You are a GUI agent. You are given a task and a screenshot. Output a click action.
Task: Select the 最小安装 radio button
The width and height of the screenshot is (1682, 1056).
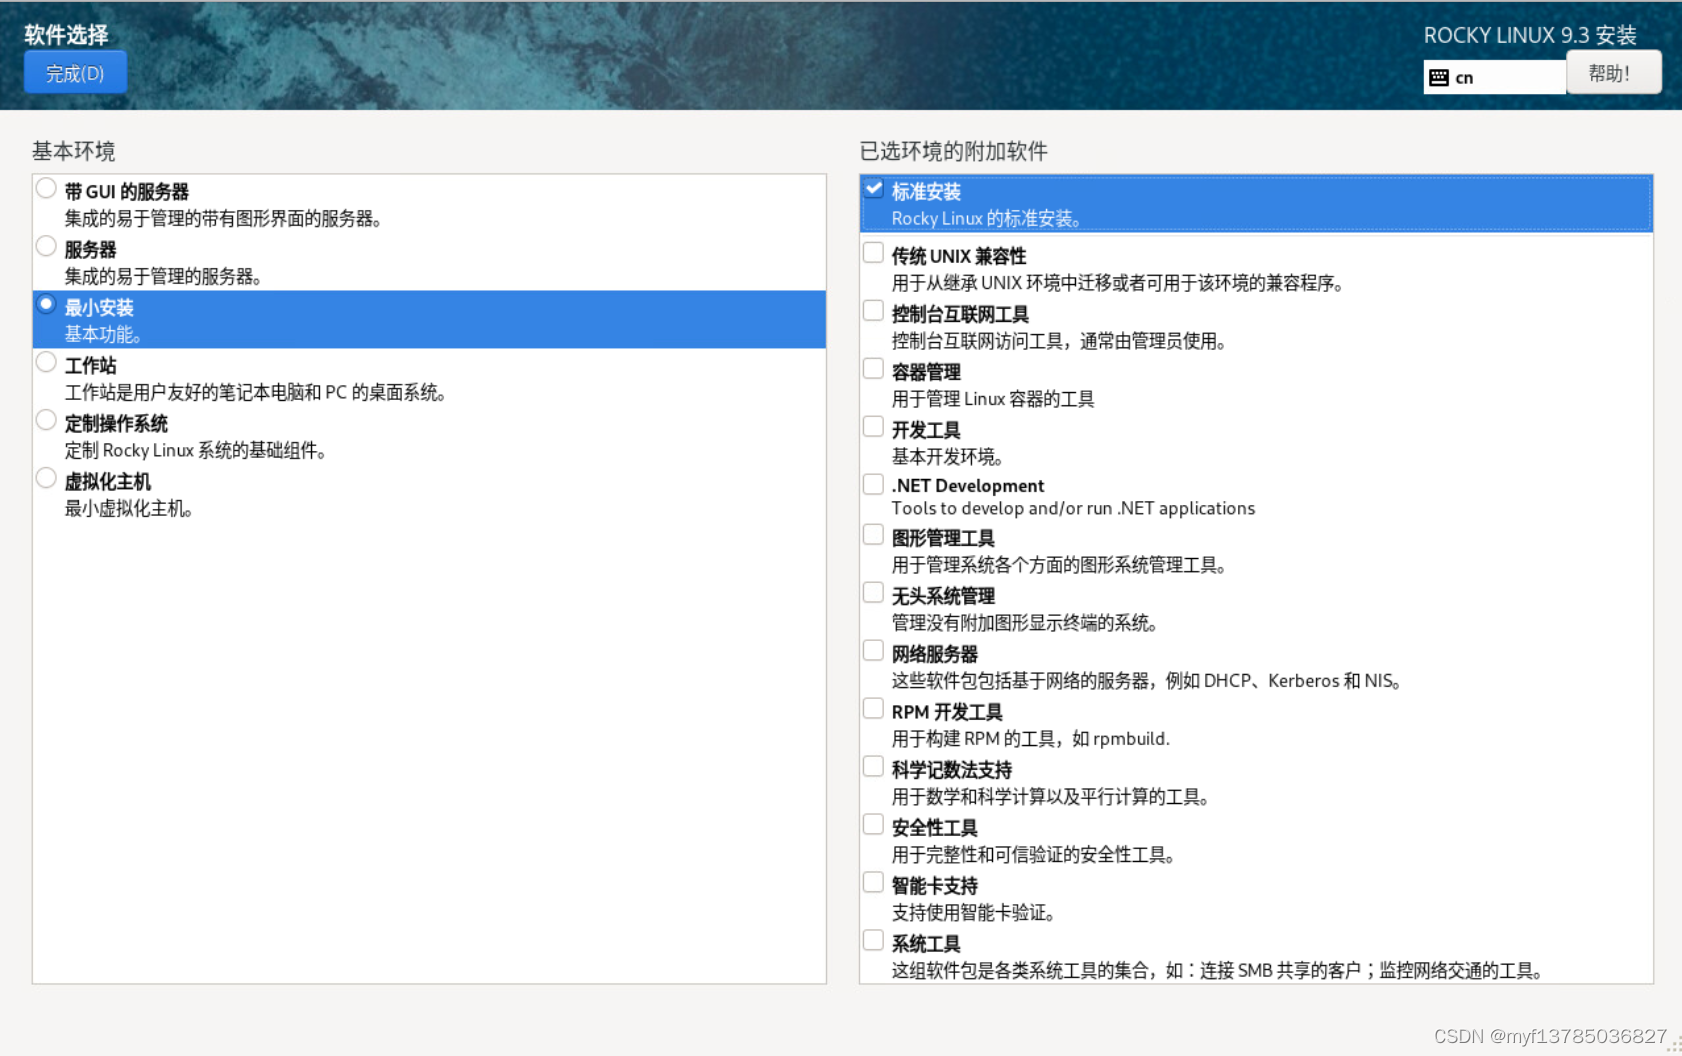coord(46,304)
